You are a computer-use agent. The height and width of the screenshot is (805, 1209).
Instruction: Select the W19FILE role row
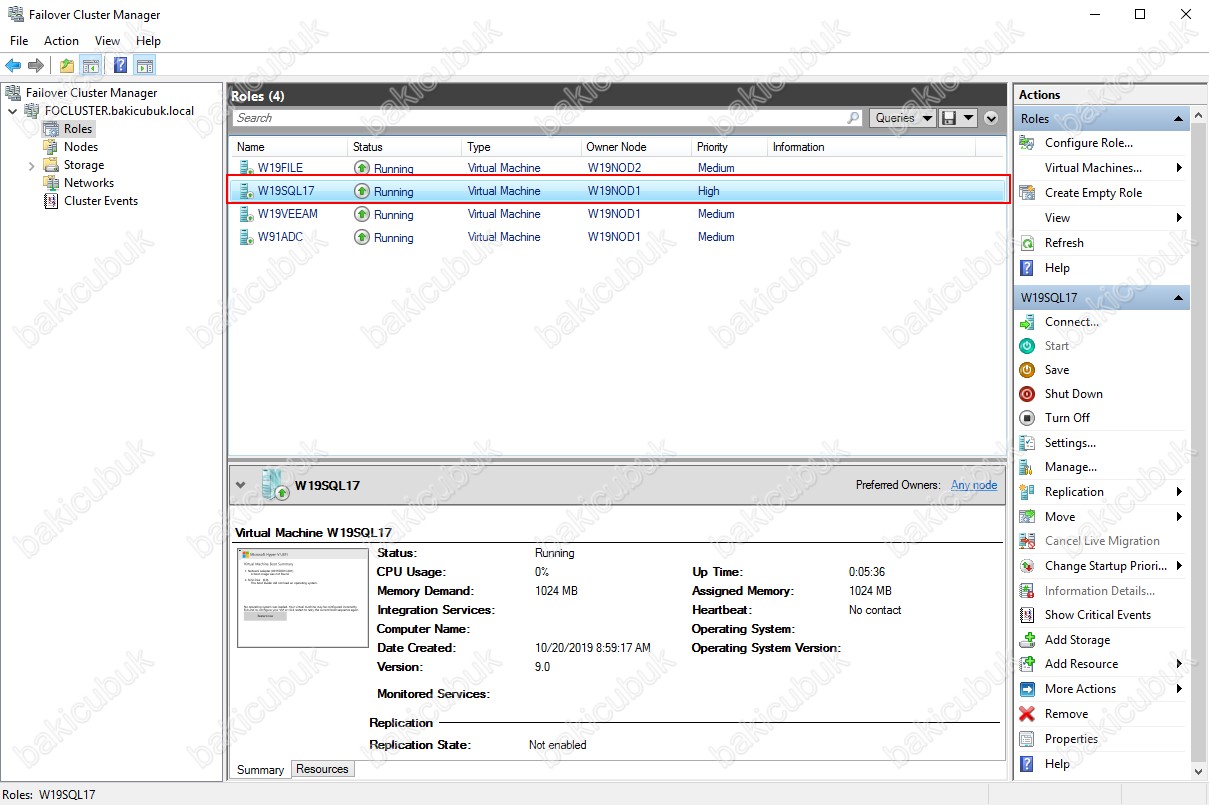point(617,168)
